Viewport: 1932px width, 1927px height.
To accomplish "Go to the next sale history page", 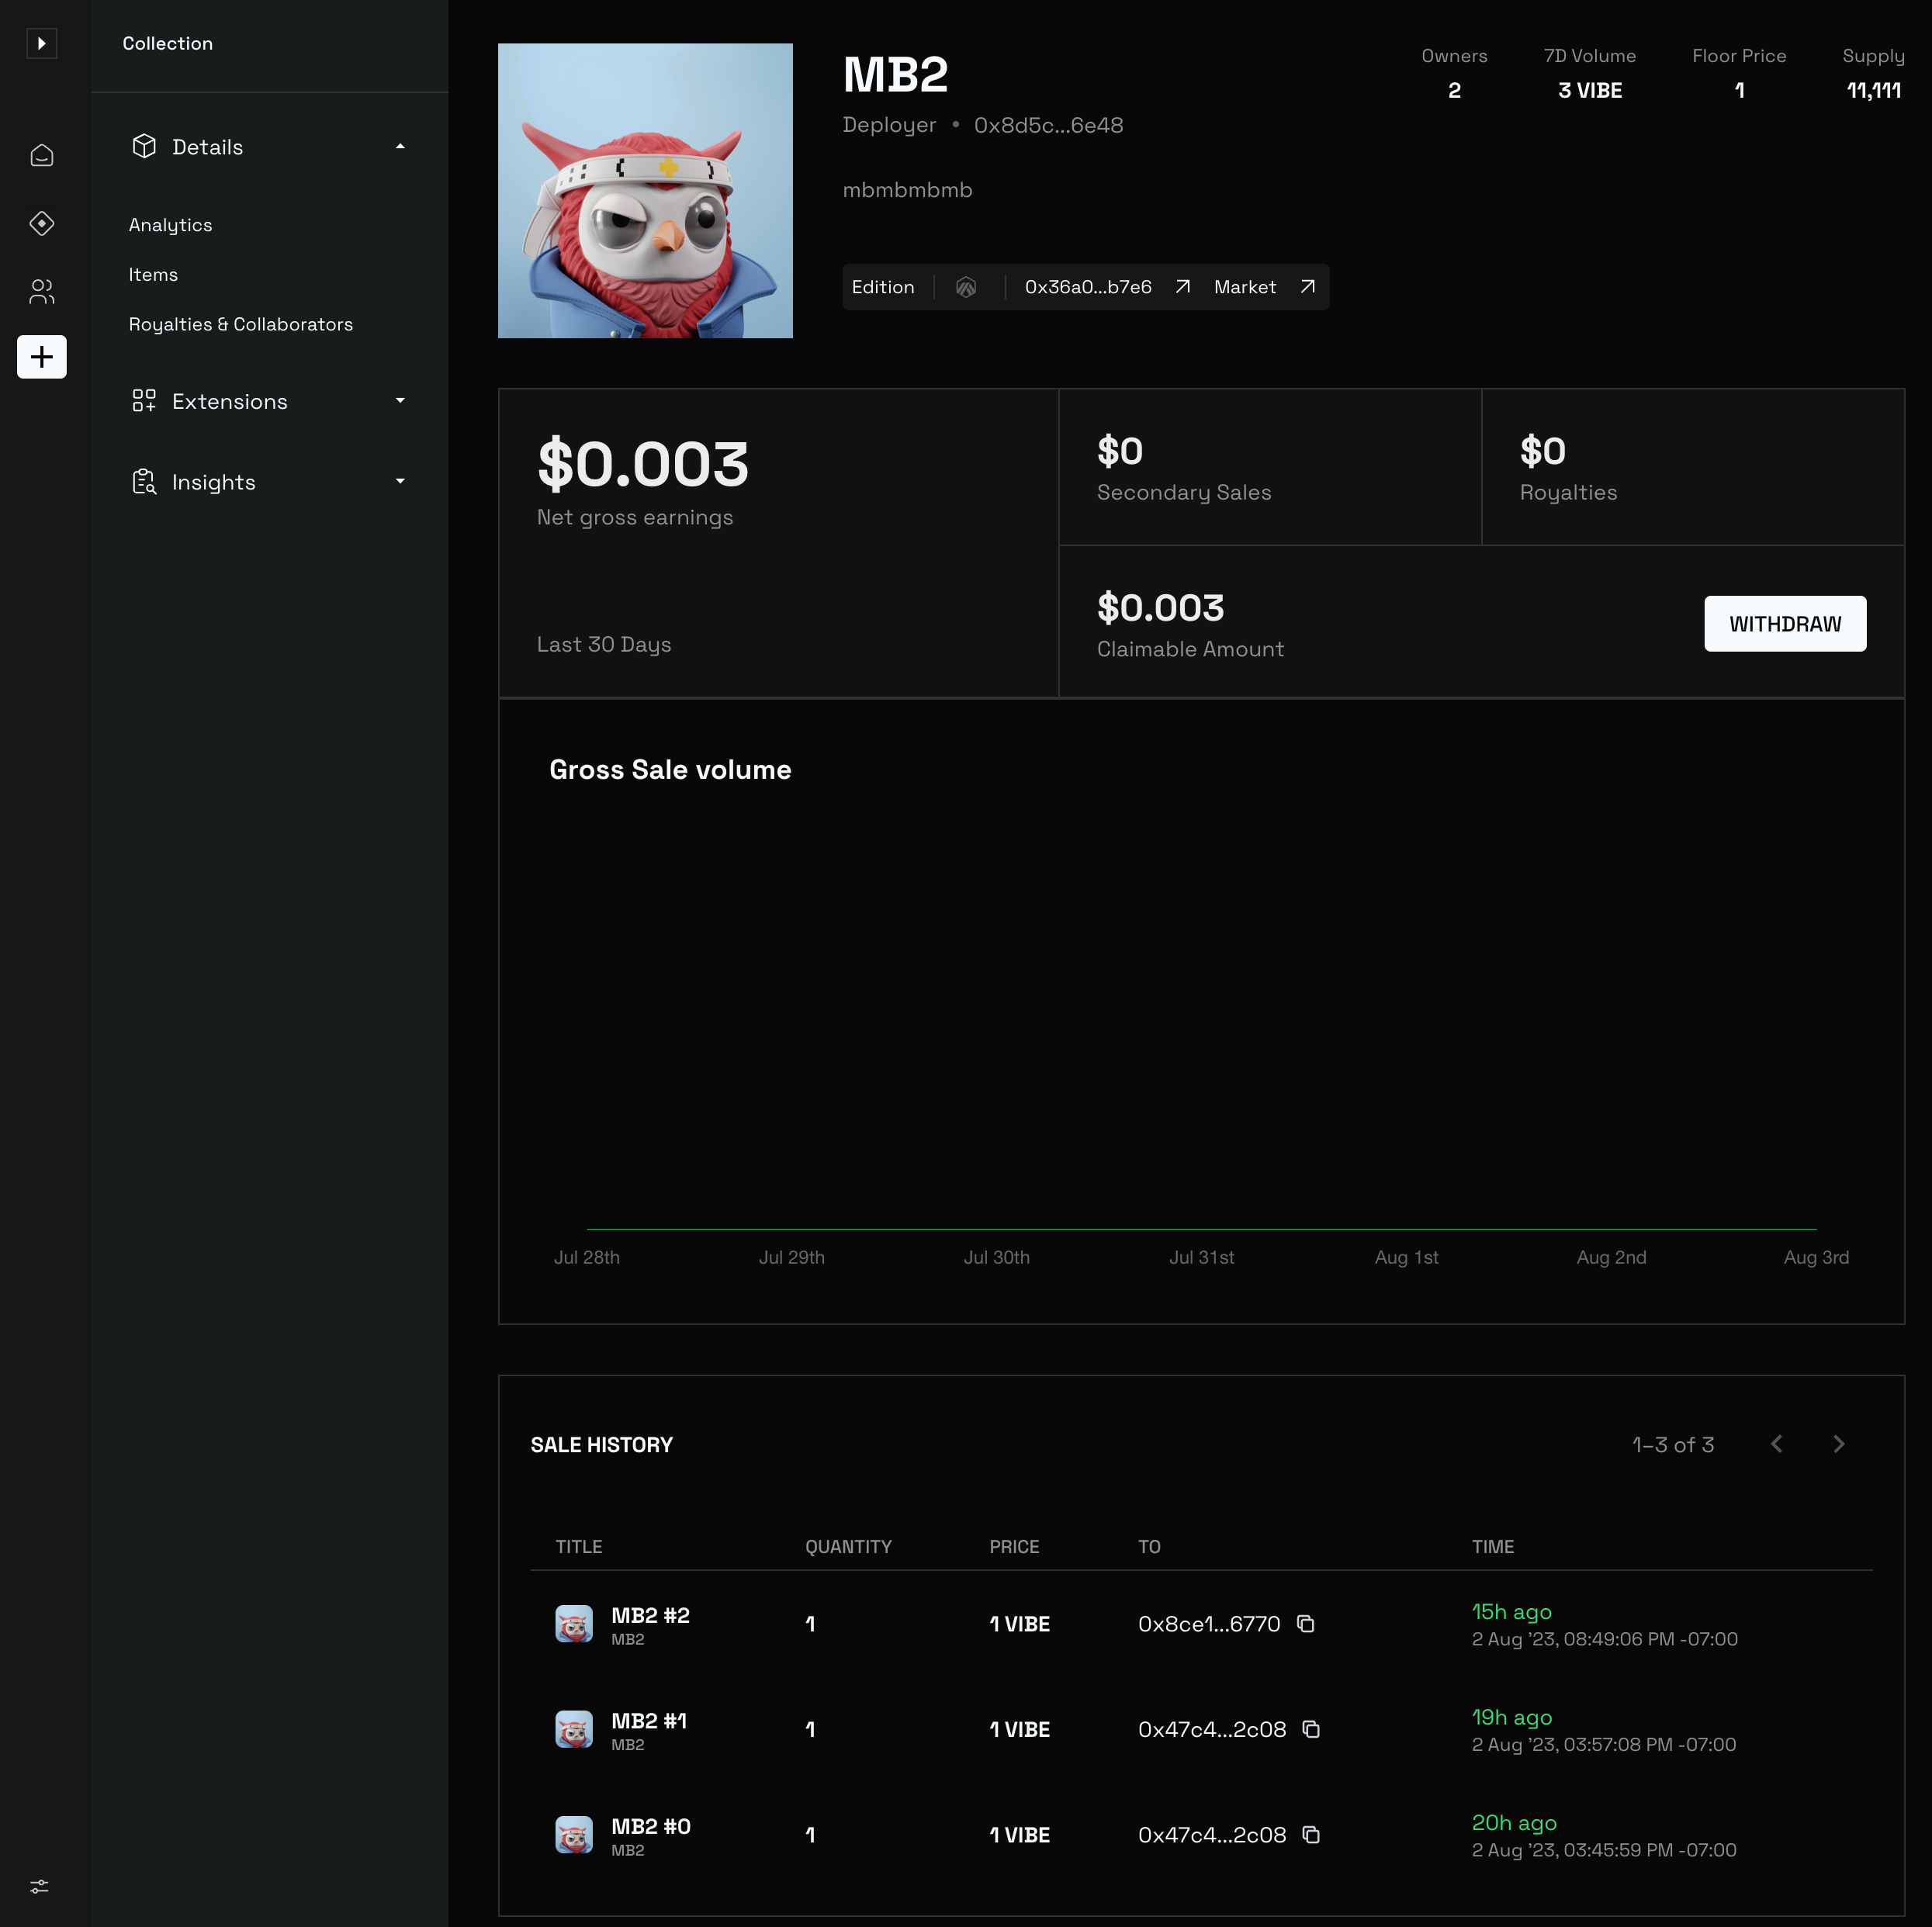I will 1838,1444.
